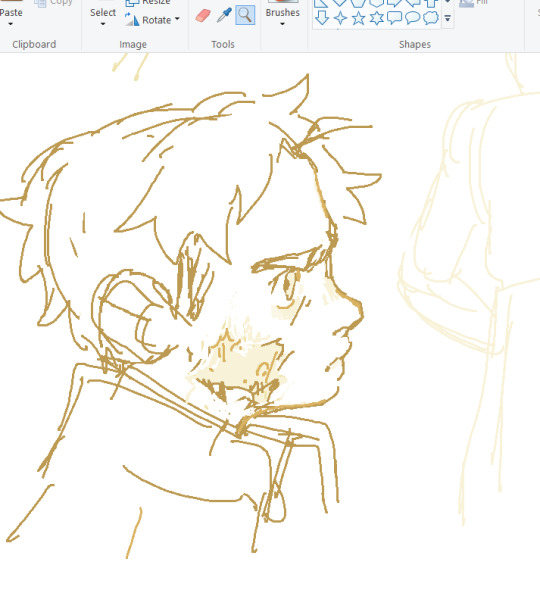Choose the rounded rectangular callout shape
The image size is (540, 590).
pyautogui.click(x=394, y=18)
